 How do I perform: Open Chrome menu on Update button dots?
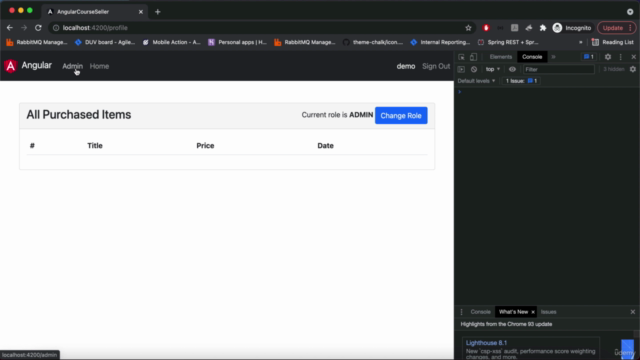[x=631, y=28]
